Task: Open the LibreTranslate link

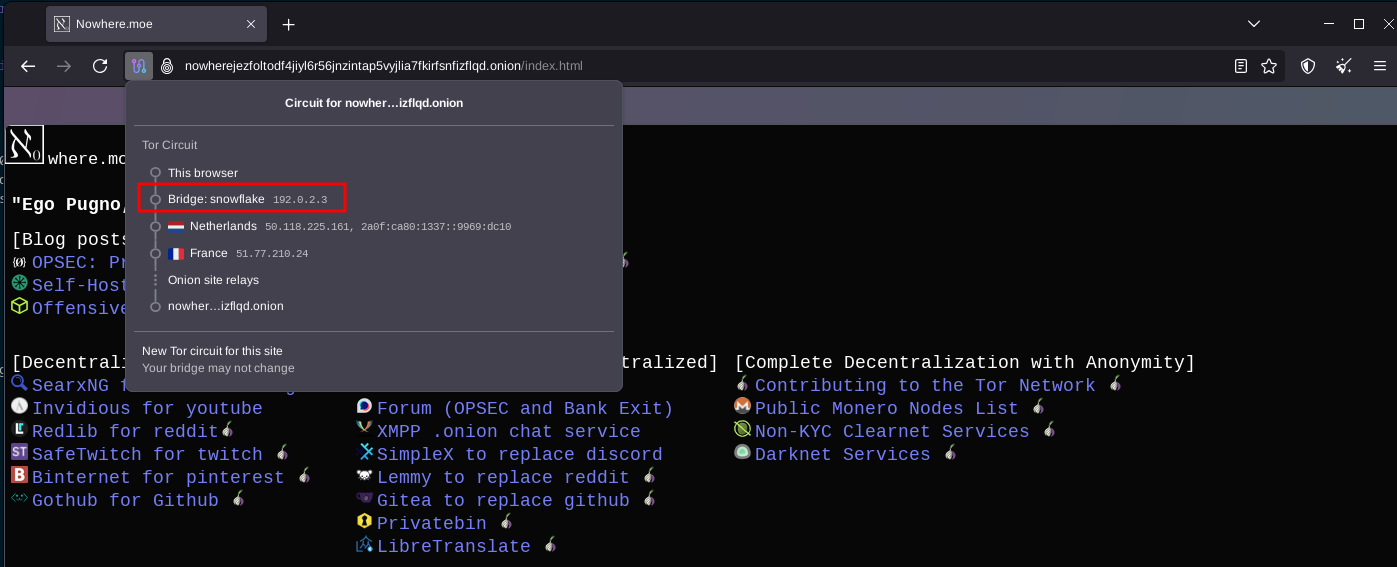Action: [x=454, y=547]
